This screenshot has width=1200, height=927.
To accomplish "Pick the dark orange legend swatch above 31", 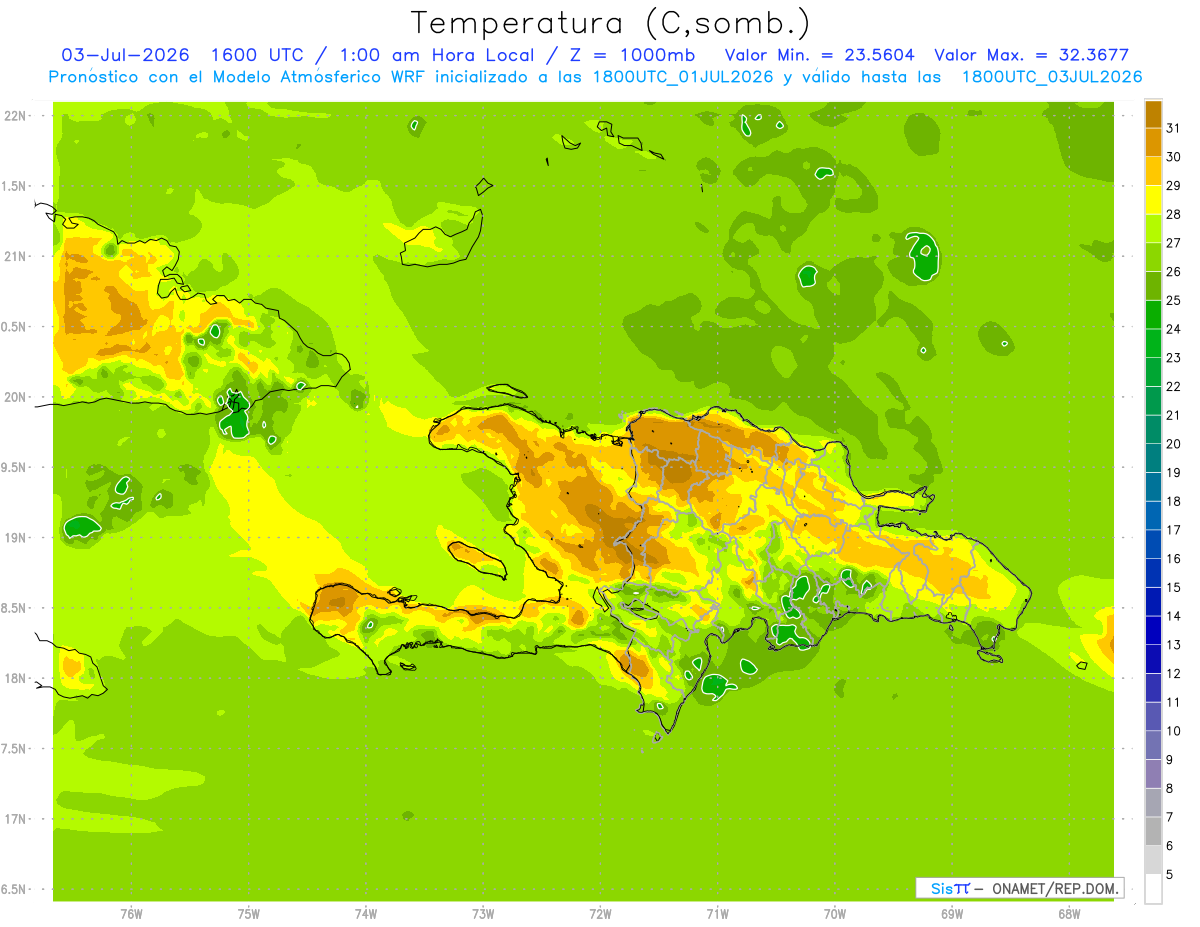I will [x=1153, y=114].
